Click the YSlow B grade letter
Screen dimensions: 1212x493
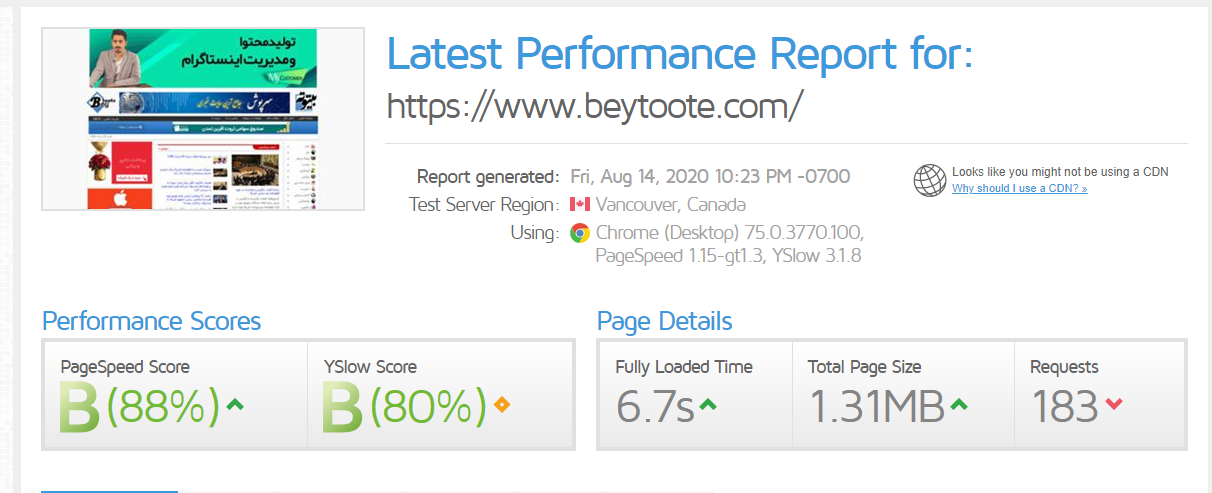click(343, 406)
